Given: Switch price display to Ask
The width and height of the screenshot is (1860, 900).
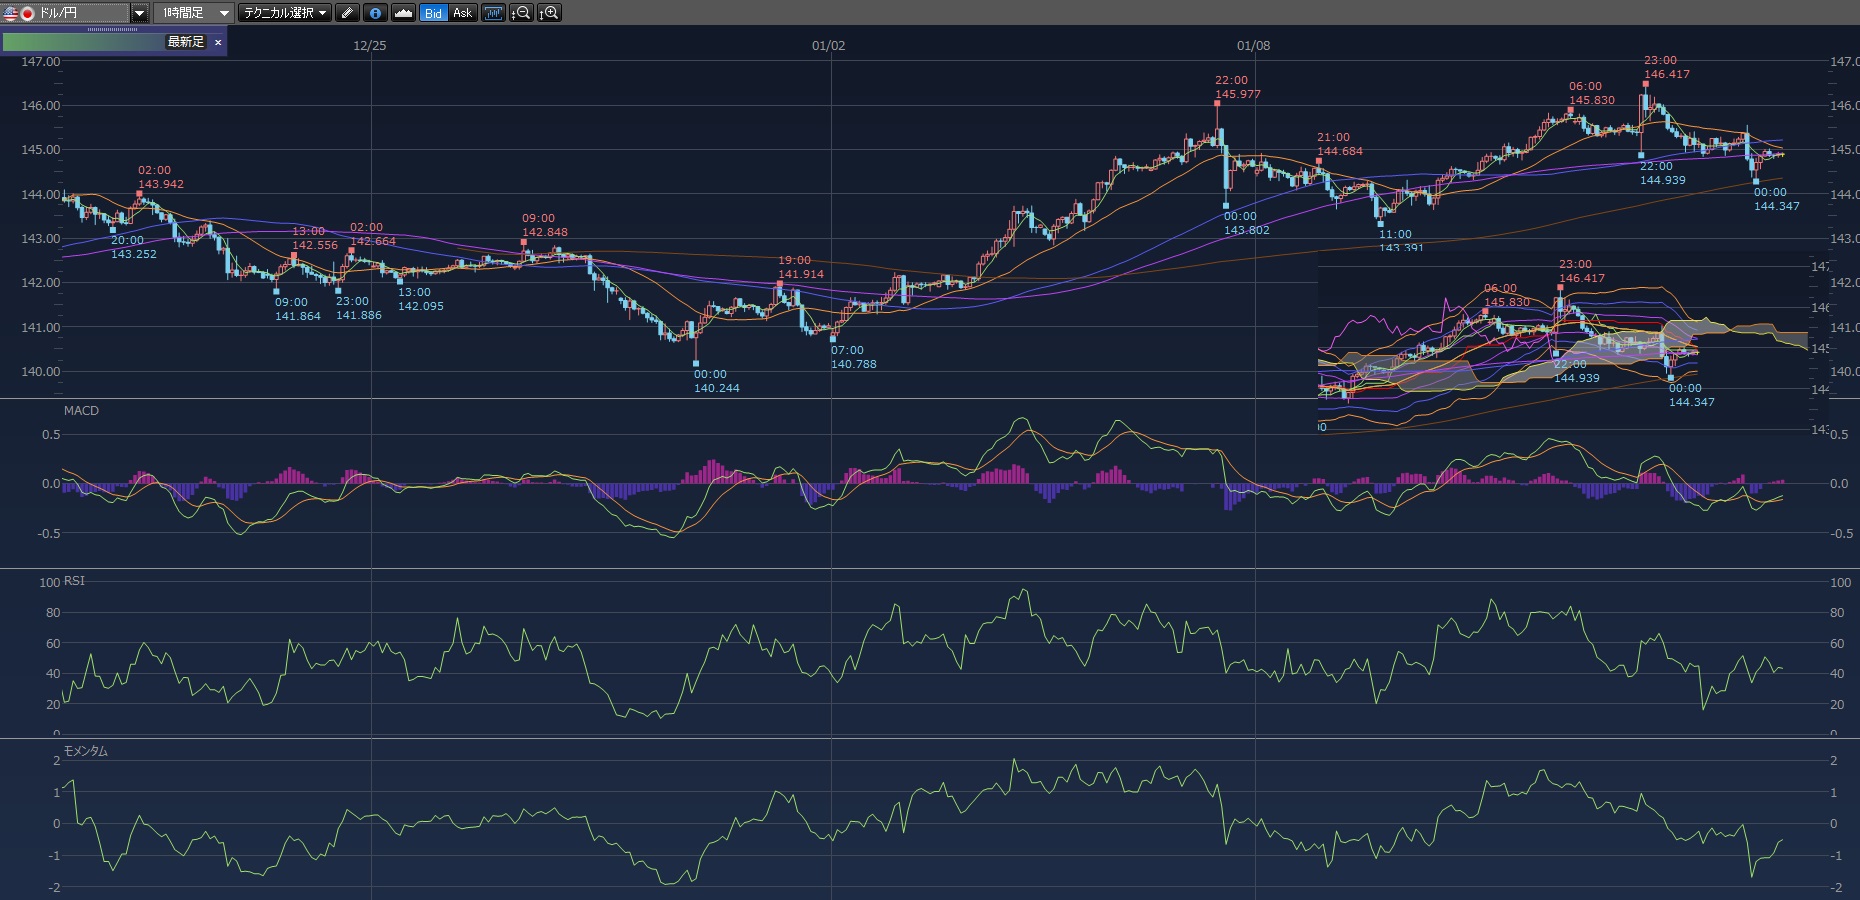Looking at the screenshot, I should pos(462,13).
